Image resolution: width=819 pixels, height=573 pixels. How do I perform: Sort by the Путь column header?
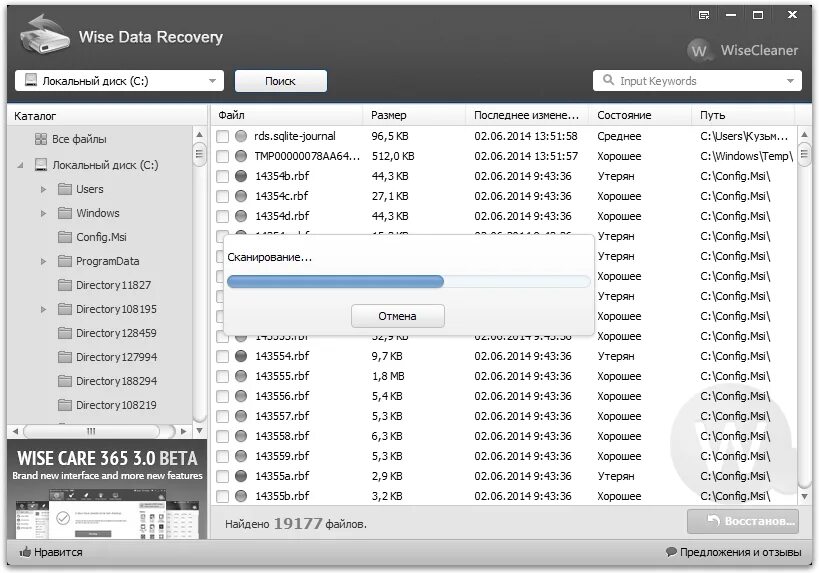click(743, 115)
